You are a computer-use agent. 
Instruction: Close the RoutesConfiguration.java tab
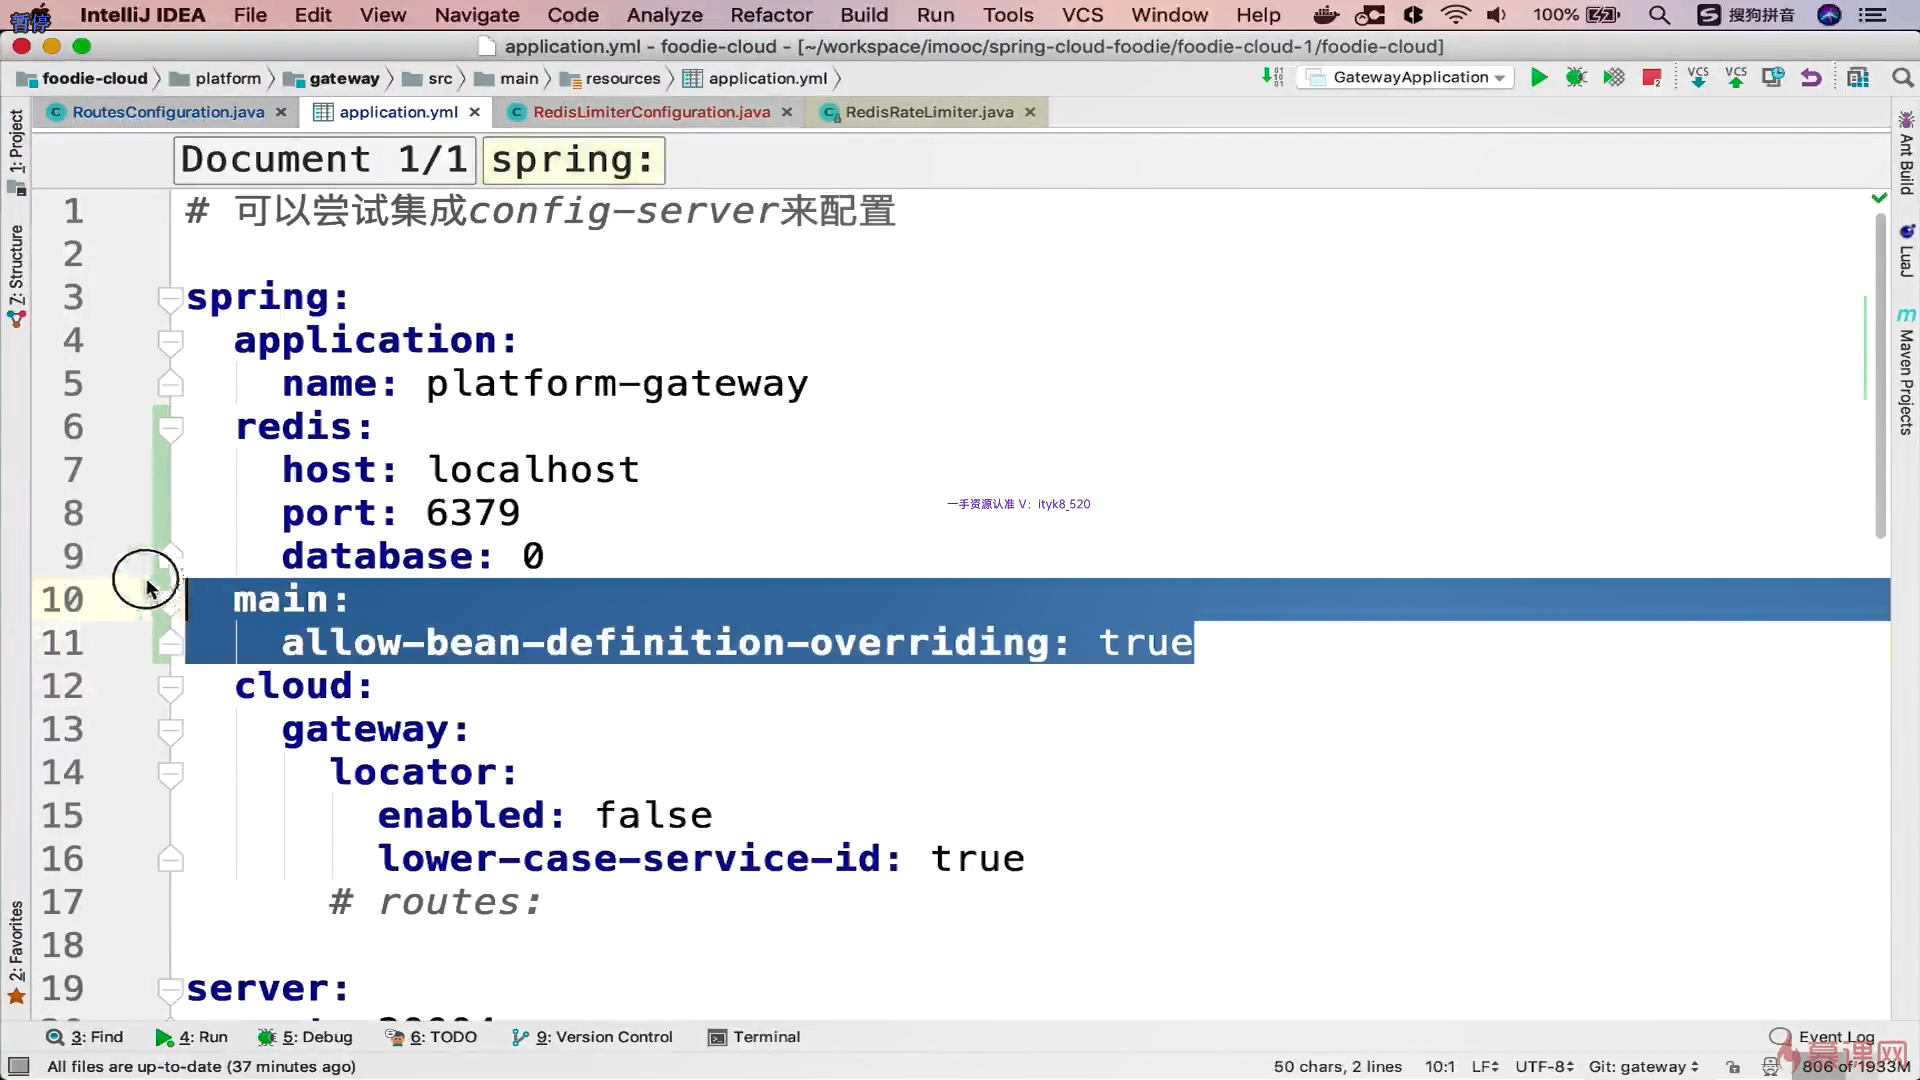(x=281, y=112)
